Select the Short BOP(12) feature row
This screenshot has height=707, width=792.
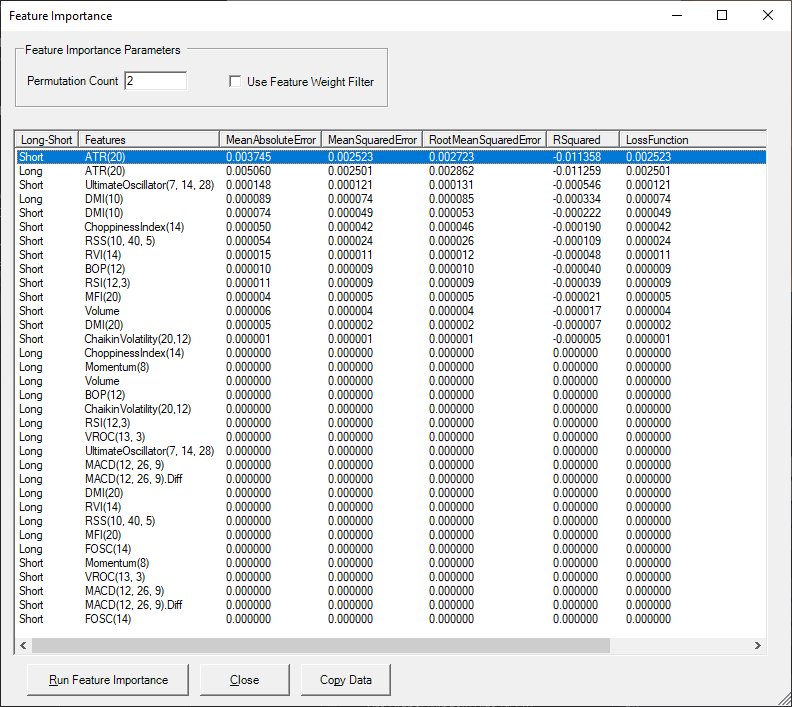click(x=391, y=269)
